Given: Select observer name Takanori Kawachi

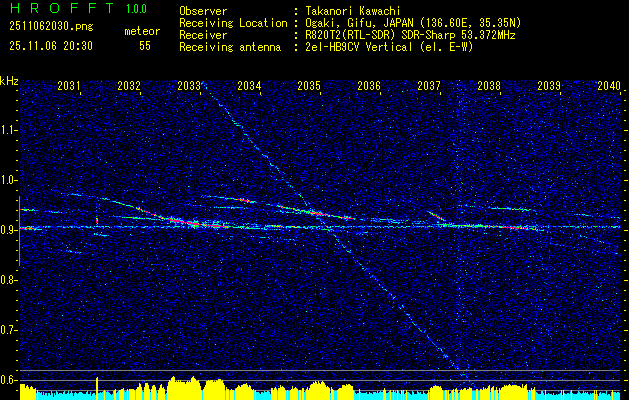Looking at the screenshot, I should [x=352, y=11].
